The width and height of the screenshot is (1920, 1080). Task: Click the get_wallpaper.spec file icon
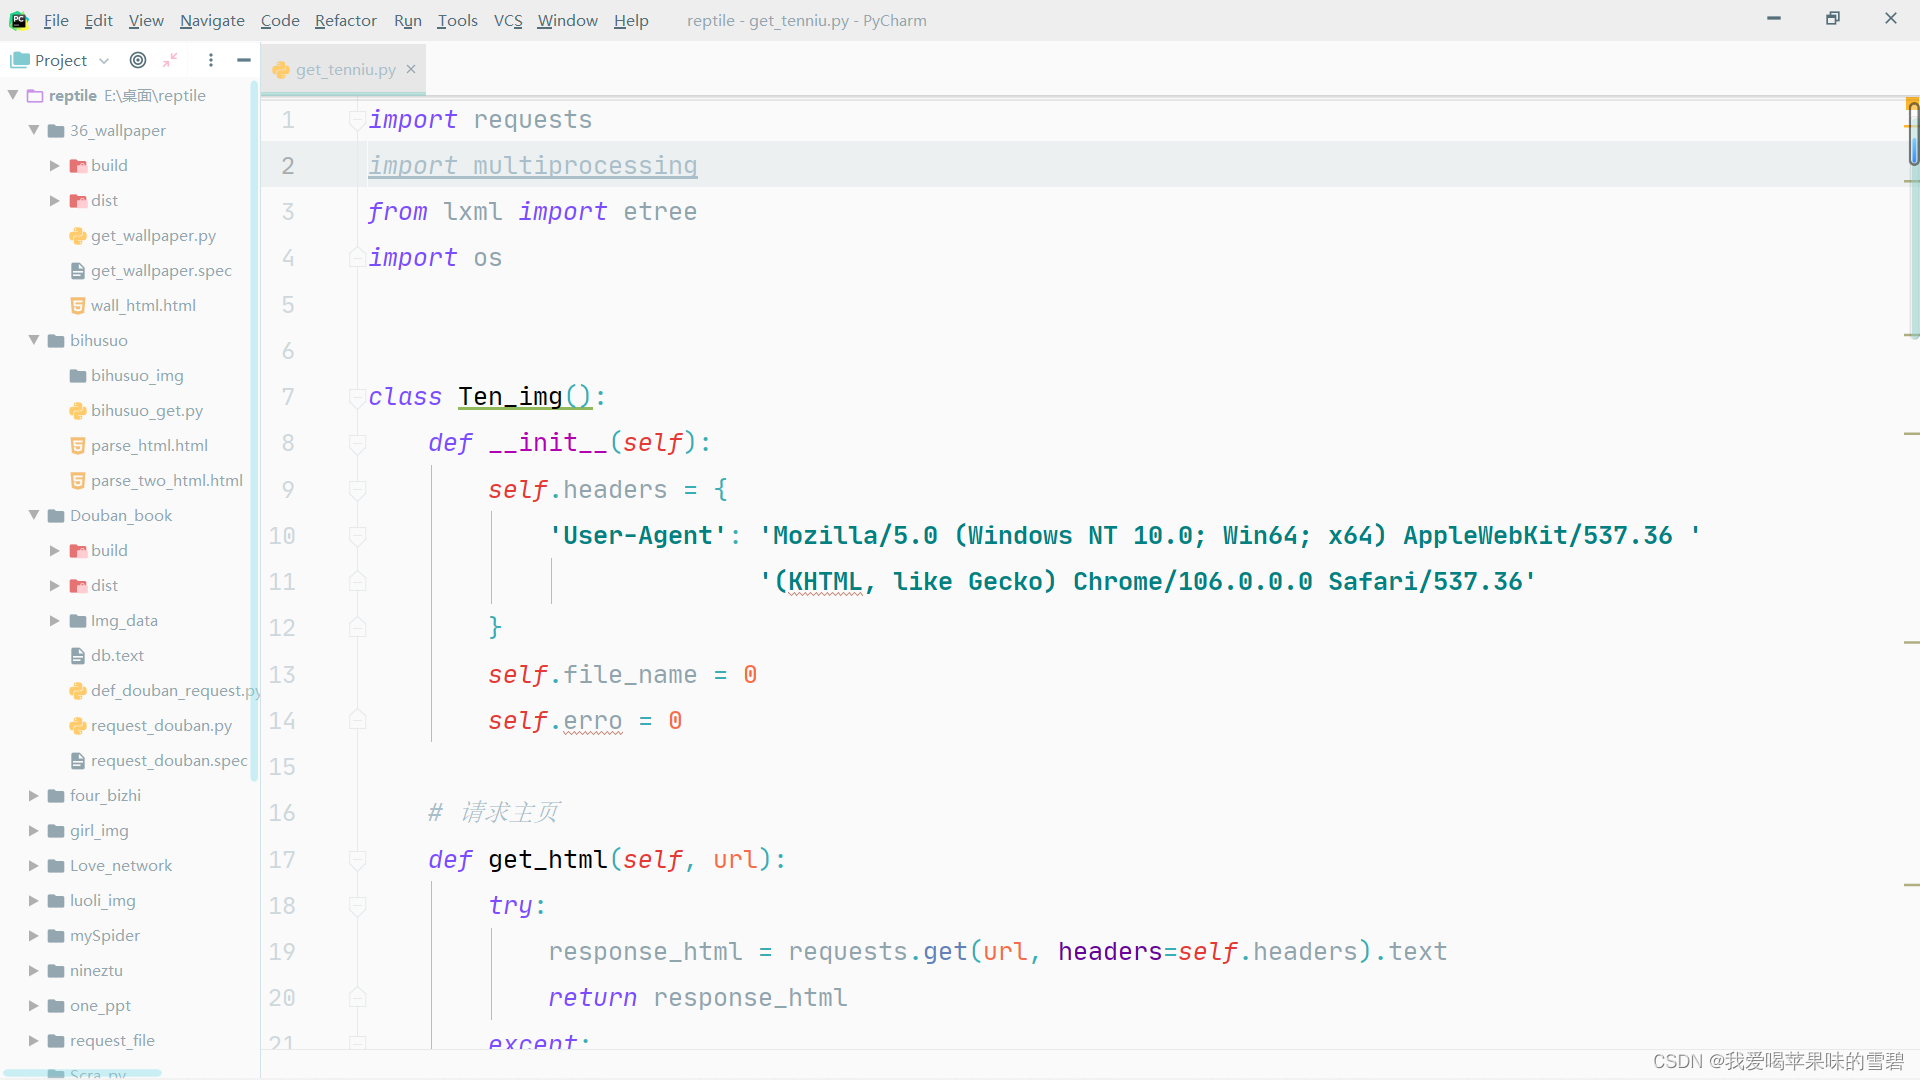(x=78, y=271)
